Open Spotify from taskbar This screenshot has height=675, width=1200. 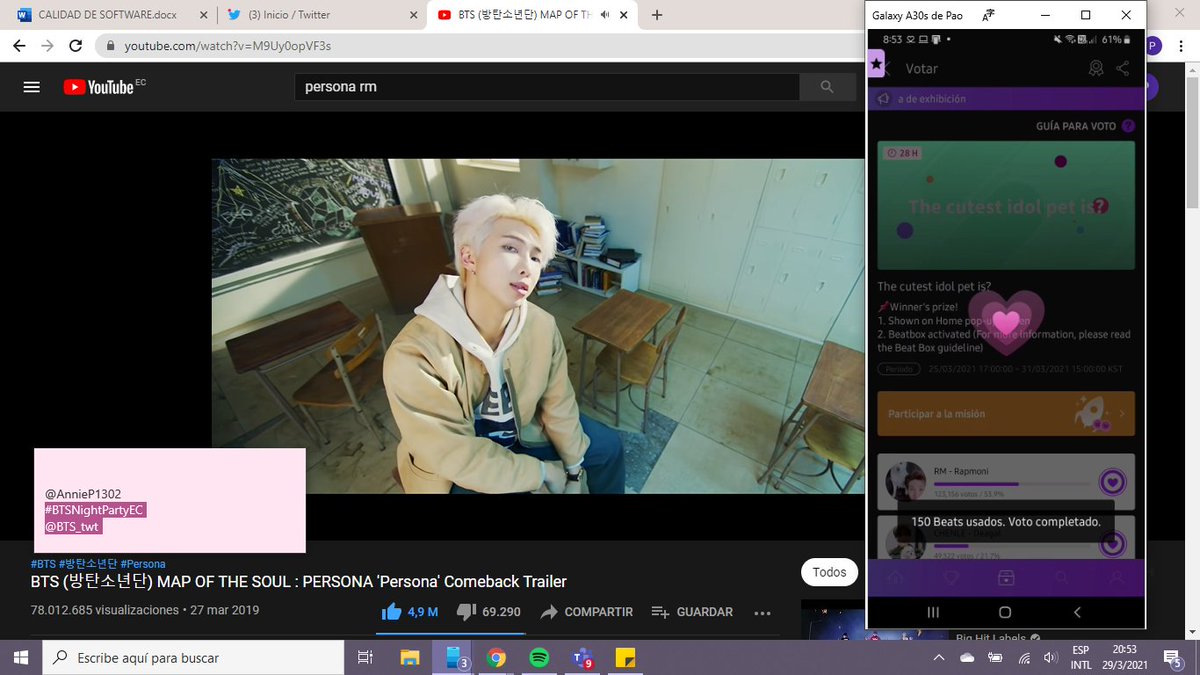coord(539,658)
